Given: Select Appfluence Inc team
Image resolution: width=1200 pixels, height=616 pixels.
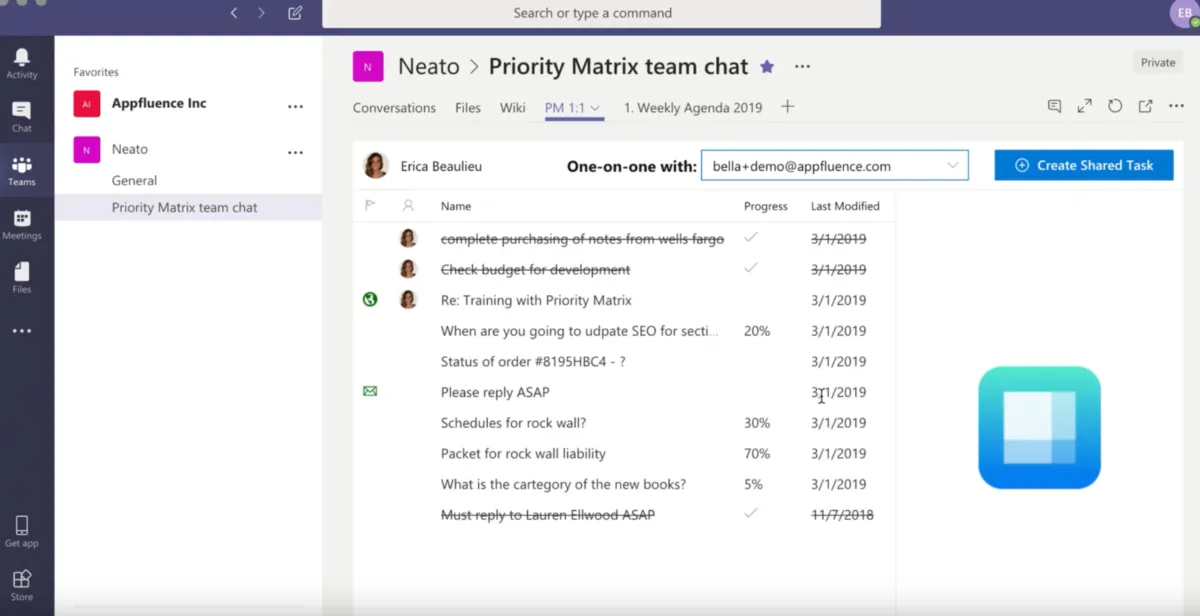Looking at the screenshot, I should 159,104.
